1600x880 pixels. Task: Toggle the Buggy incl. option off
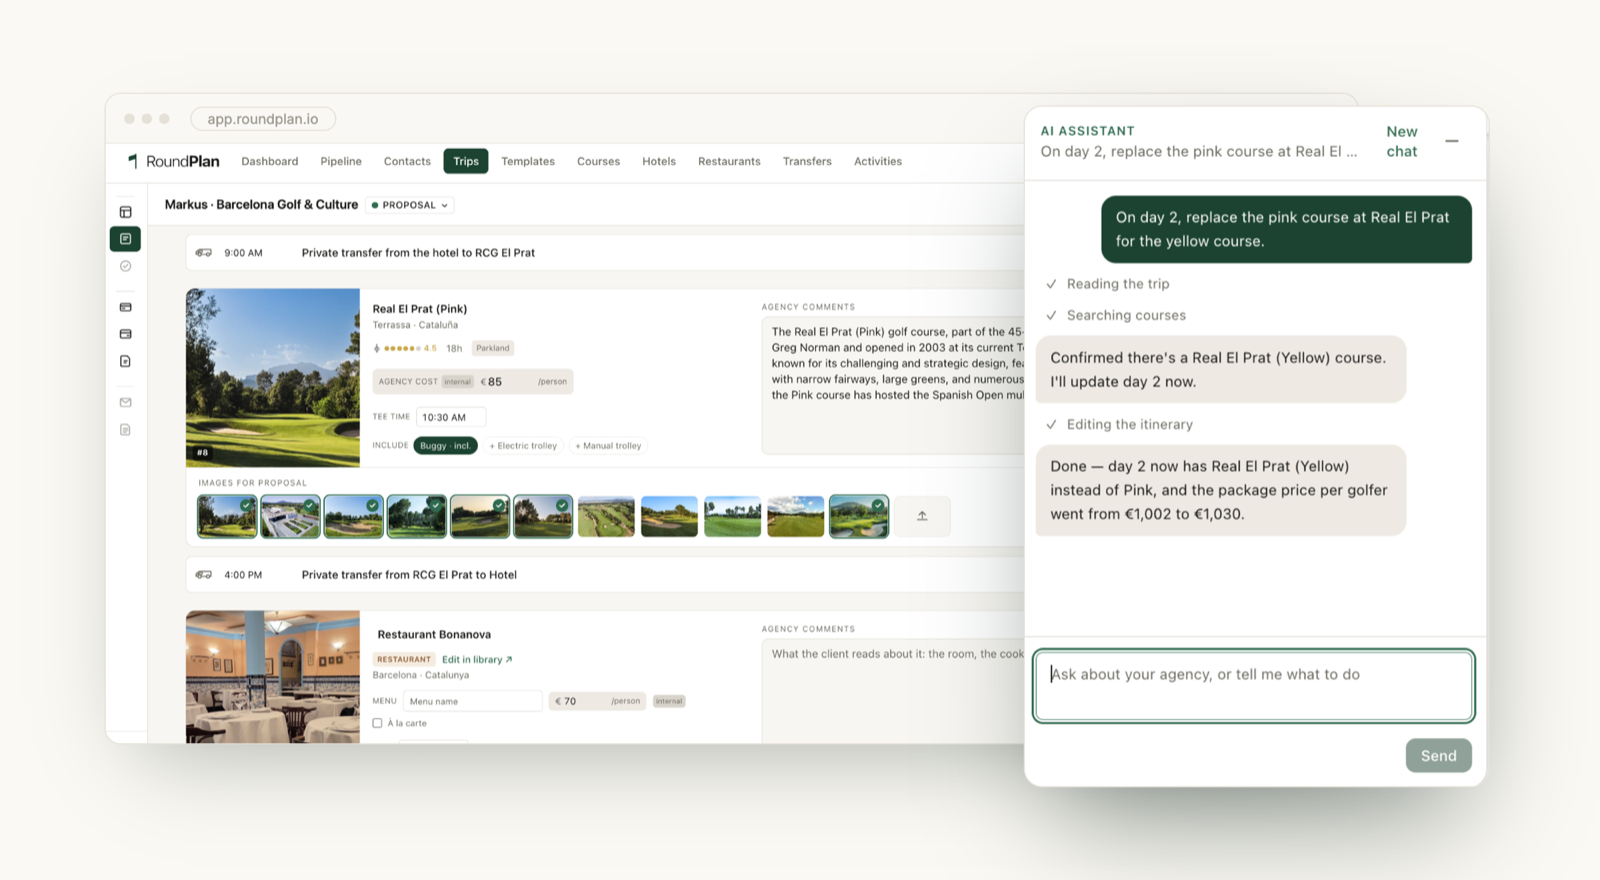coord(445,446)
